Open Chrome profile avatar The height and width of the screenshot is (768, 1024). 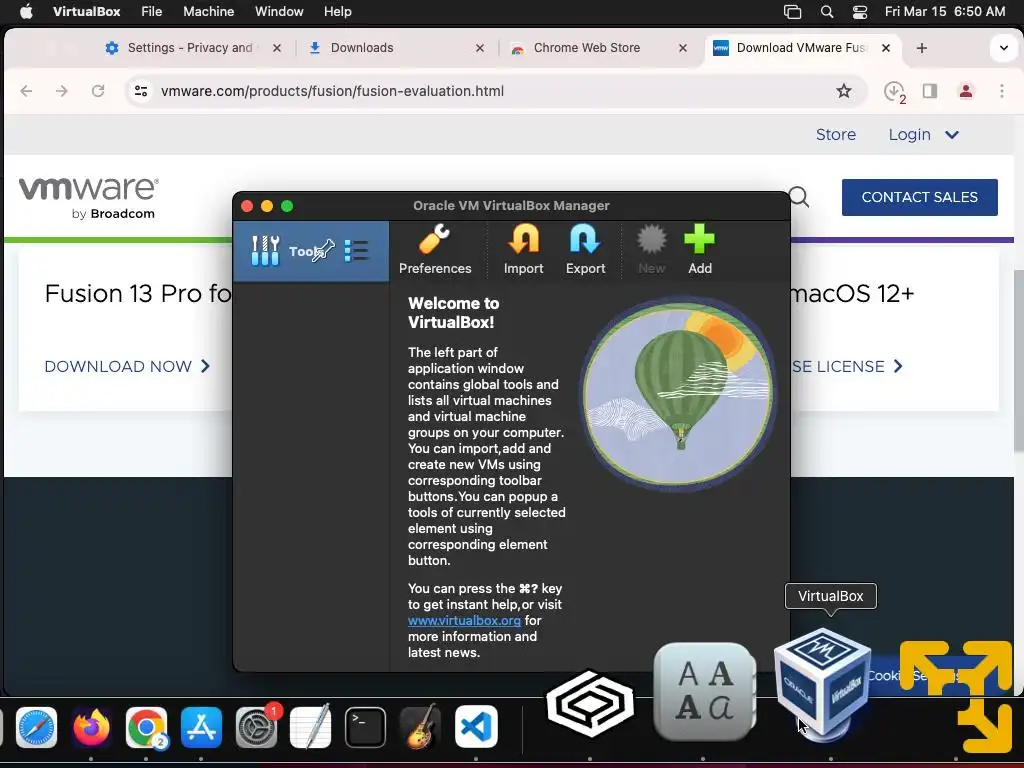966,91
